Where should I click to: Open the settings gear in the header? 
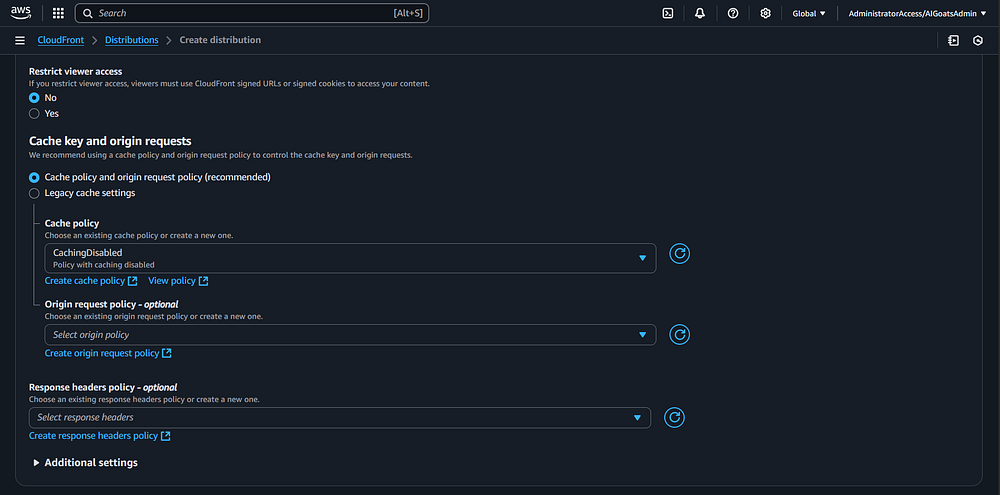tap(765, 14)
